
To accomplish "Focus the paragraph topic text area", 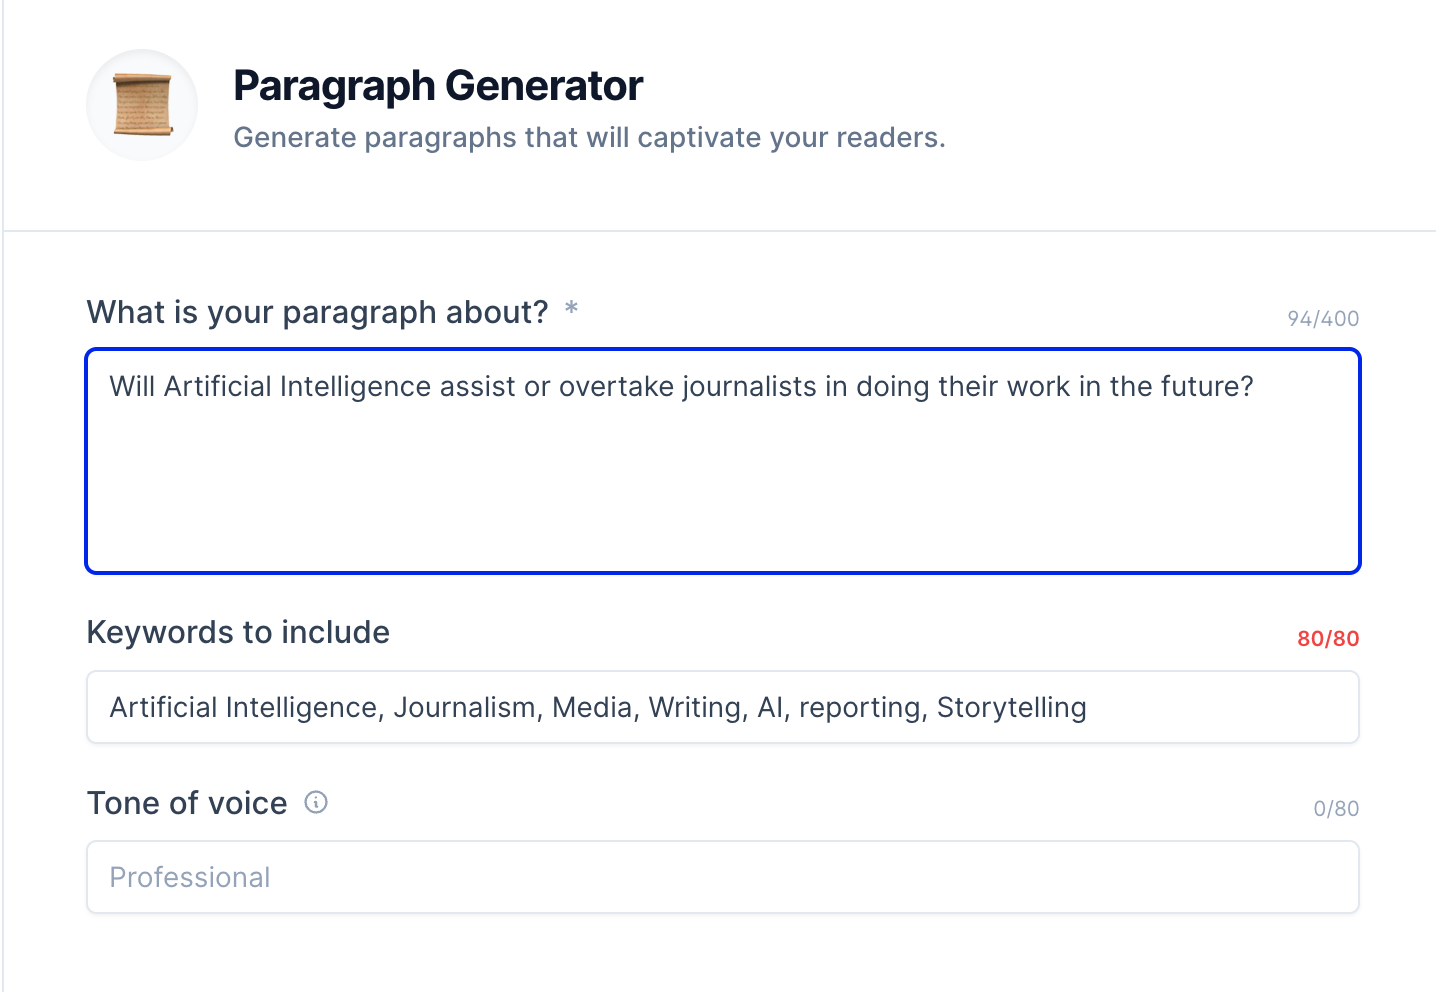I will point(722,461).
